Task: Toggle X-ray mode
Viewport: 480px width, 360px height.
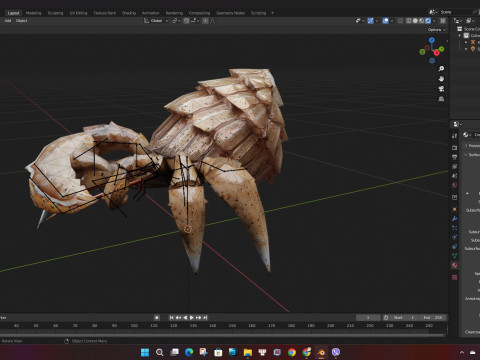Action: 401,21
